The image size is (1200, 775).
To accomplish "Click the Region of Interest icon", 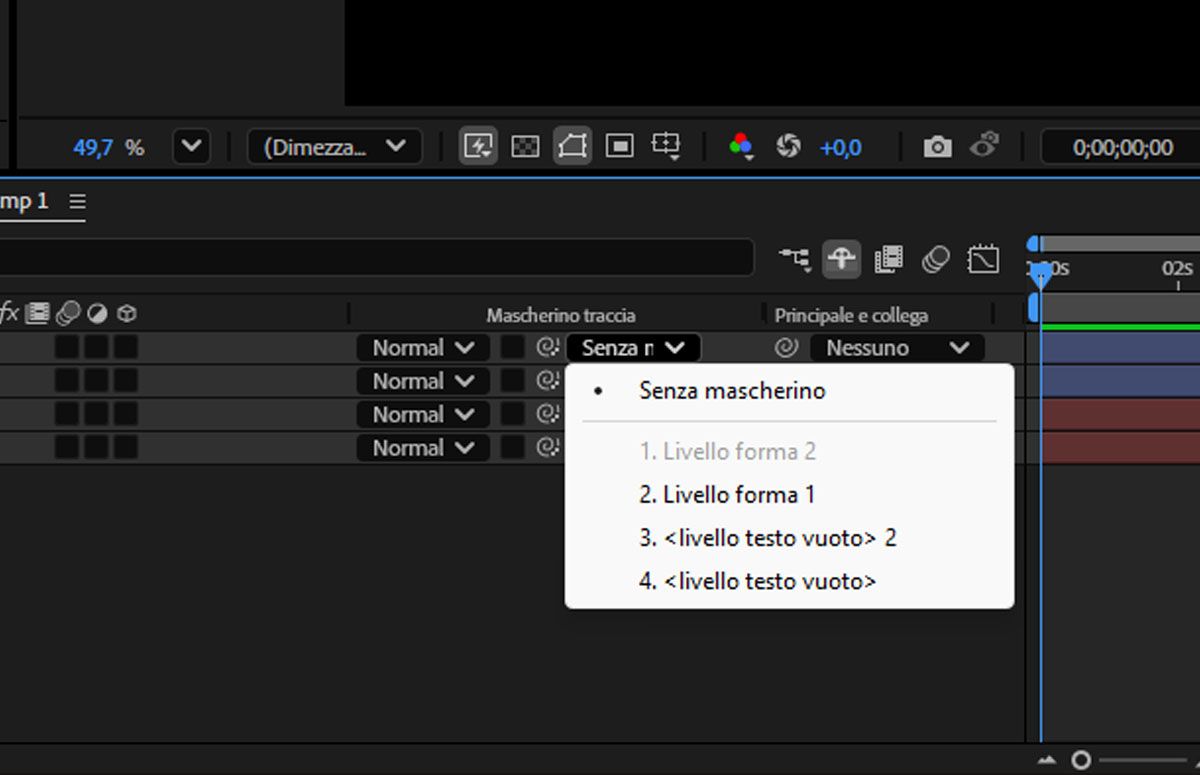I will point(620,147).
